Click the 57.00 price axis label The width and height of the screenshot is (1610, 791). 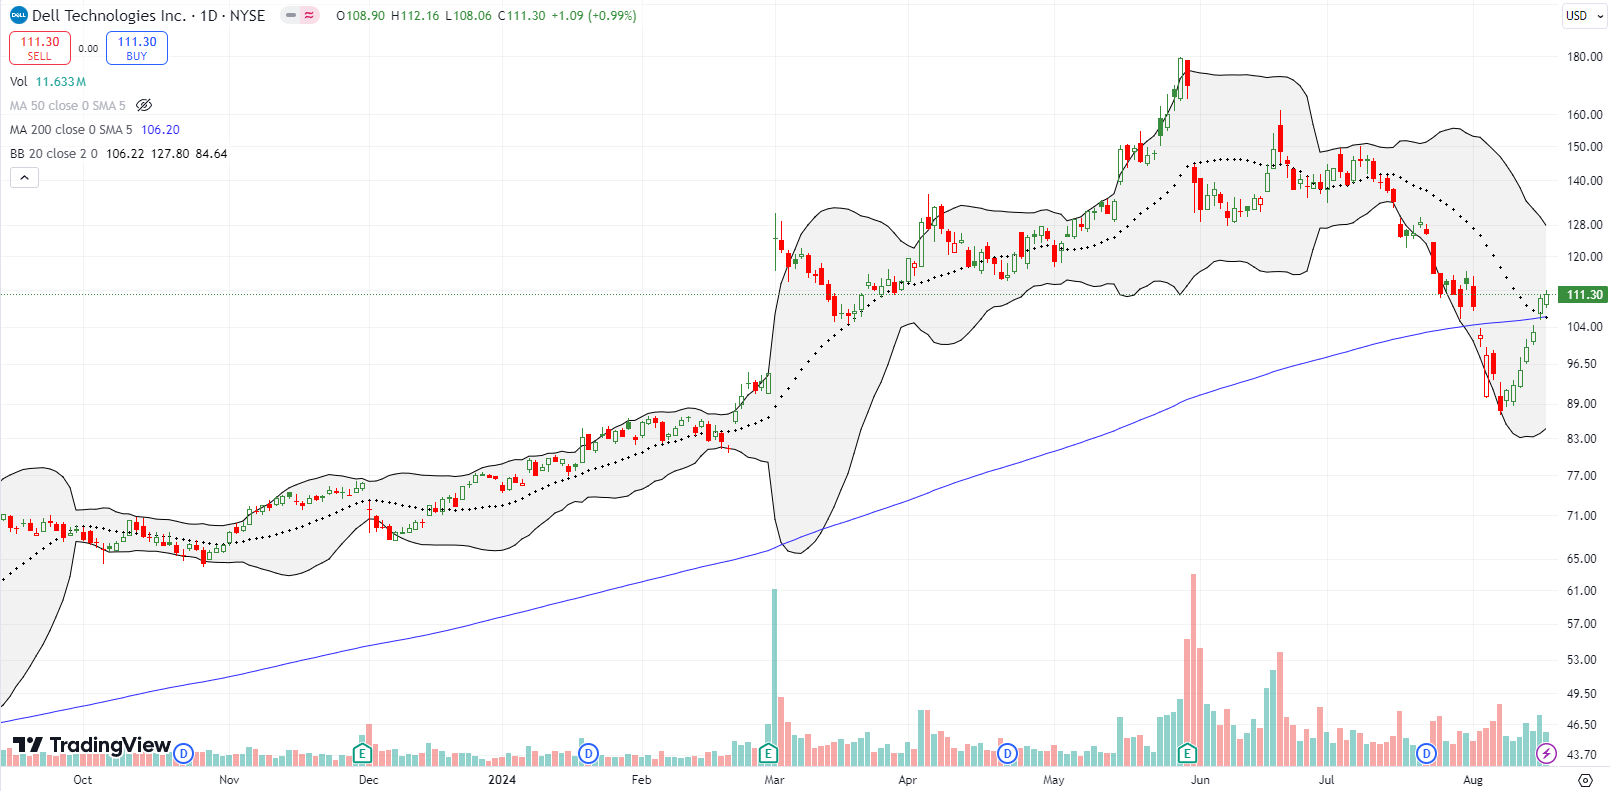pyautogui.click(x=1582, y=624)
